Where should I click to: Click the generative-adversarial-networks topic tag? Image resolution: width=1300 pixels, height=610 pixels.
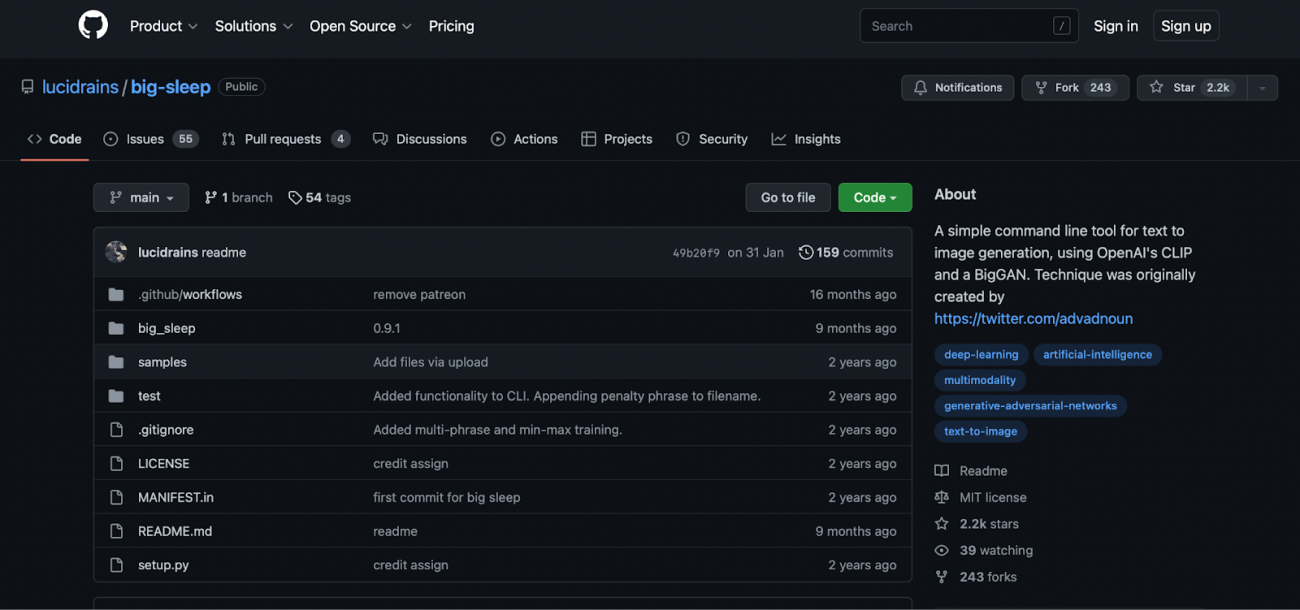coord(1030,406)
